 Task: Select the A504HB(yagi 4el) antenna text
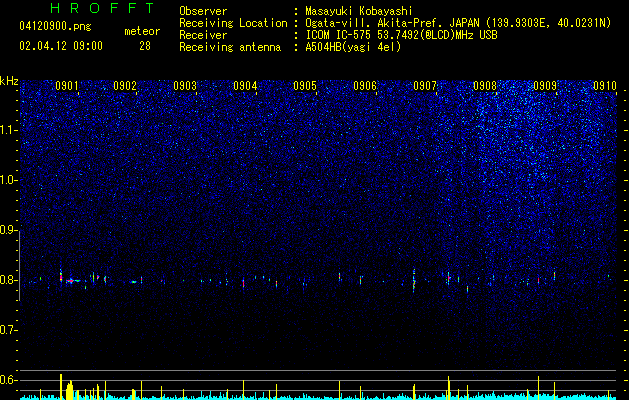(x=353, y=47)
